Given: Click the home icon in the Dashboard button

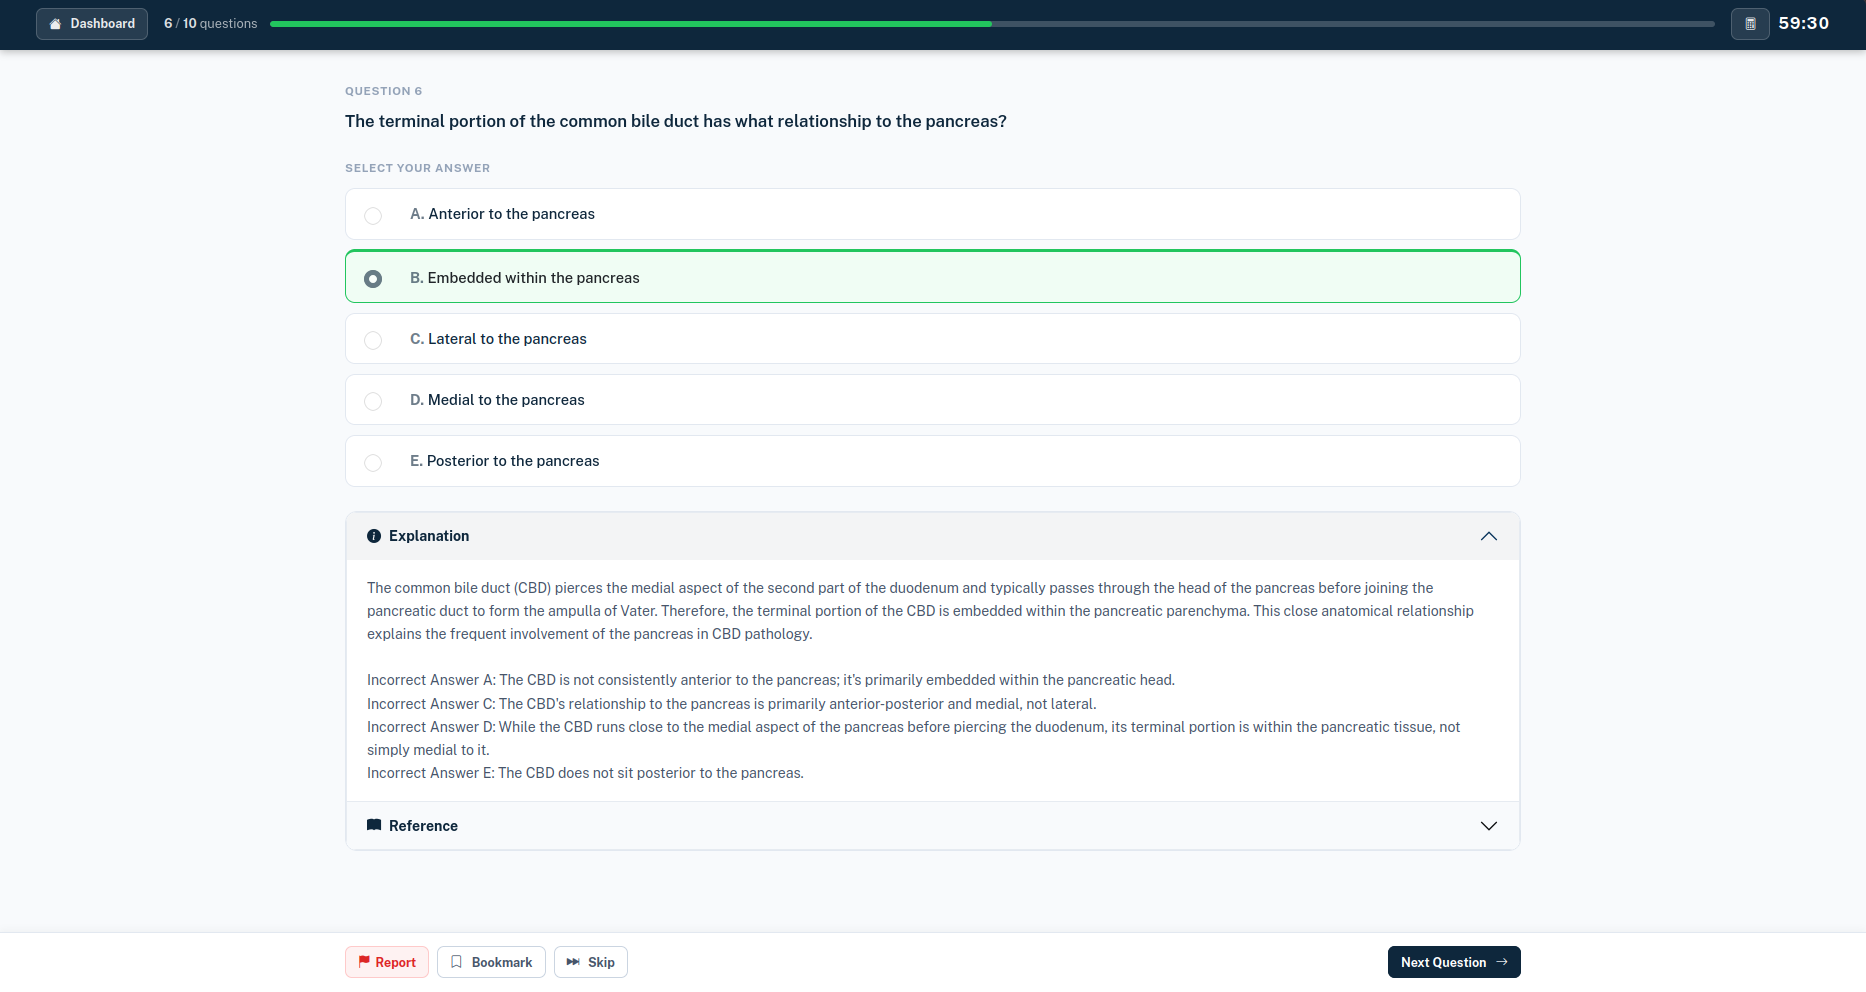Looking at the screenshot, I should click(55, 24).
